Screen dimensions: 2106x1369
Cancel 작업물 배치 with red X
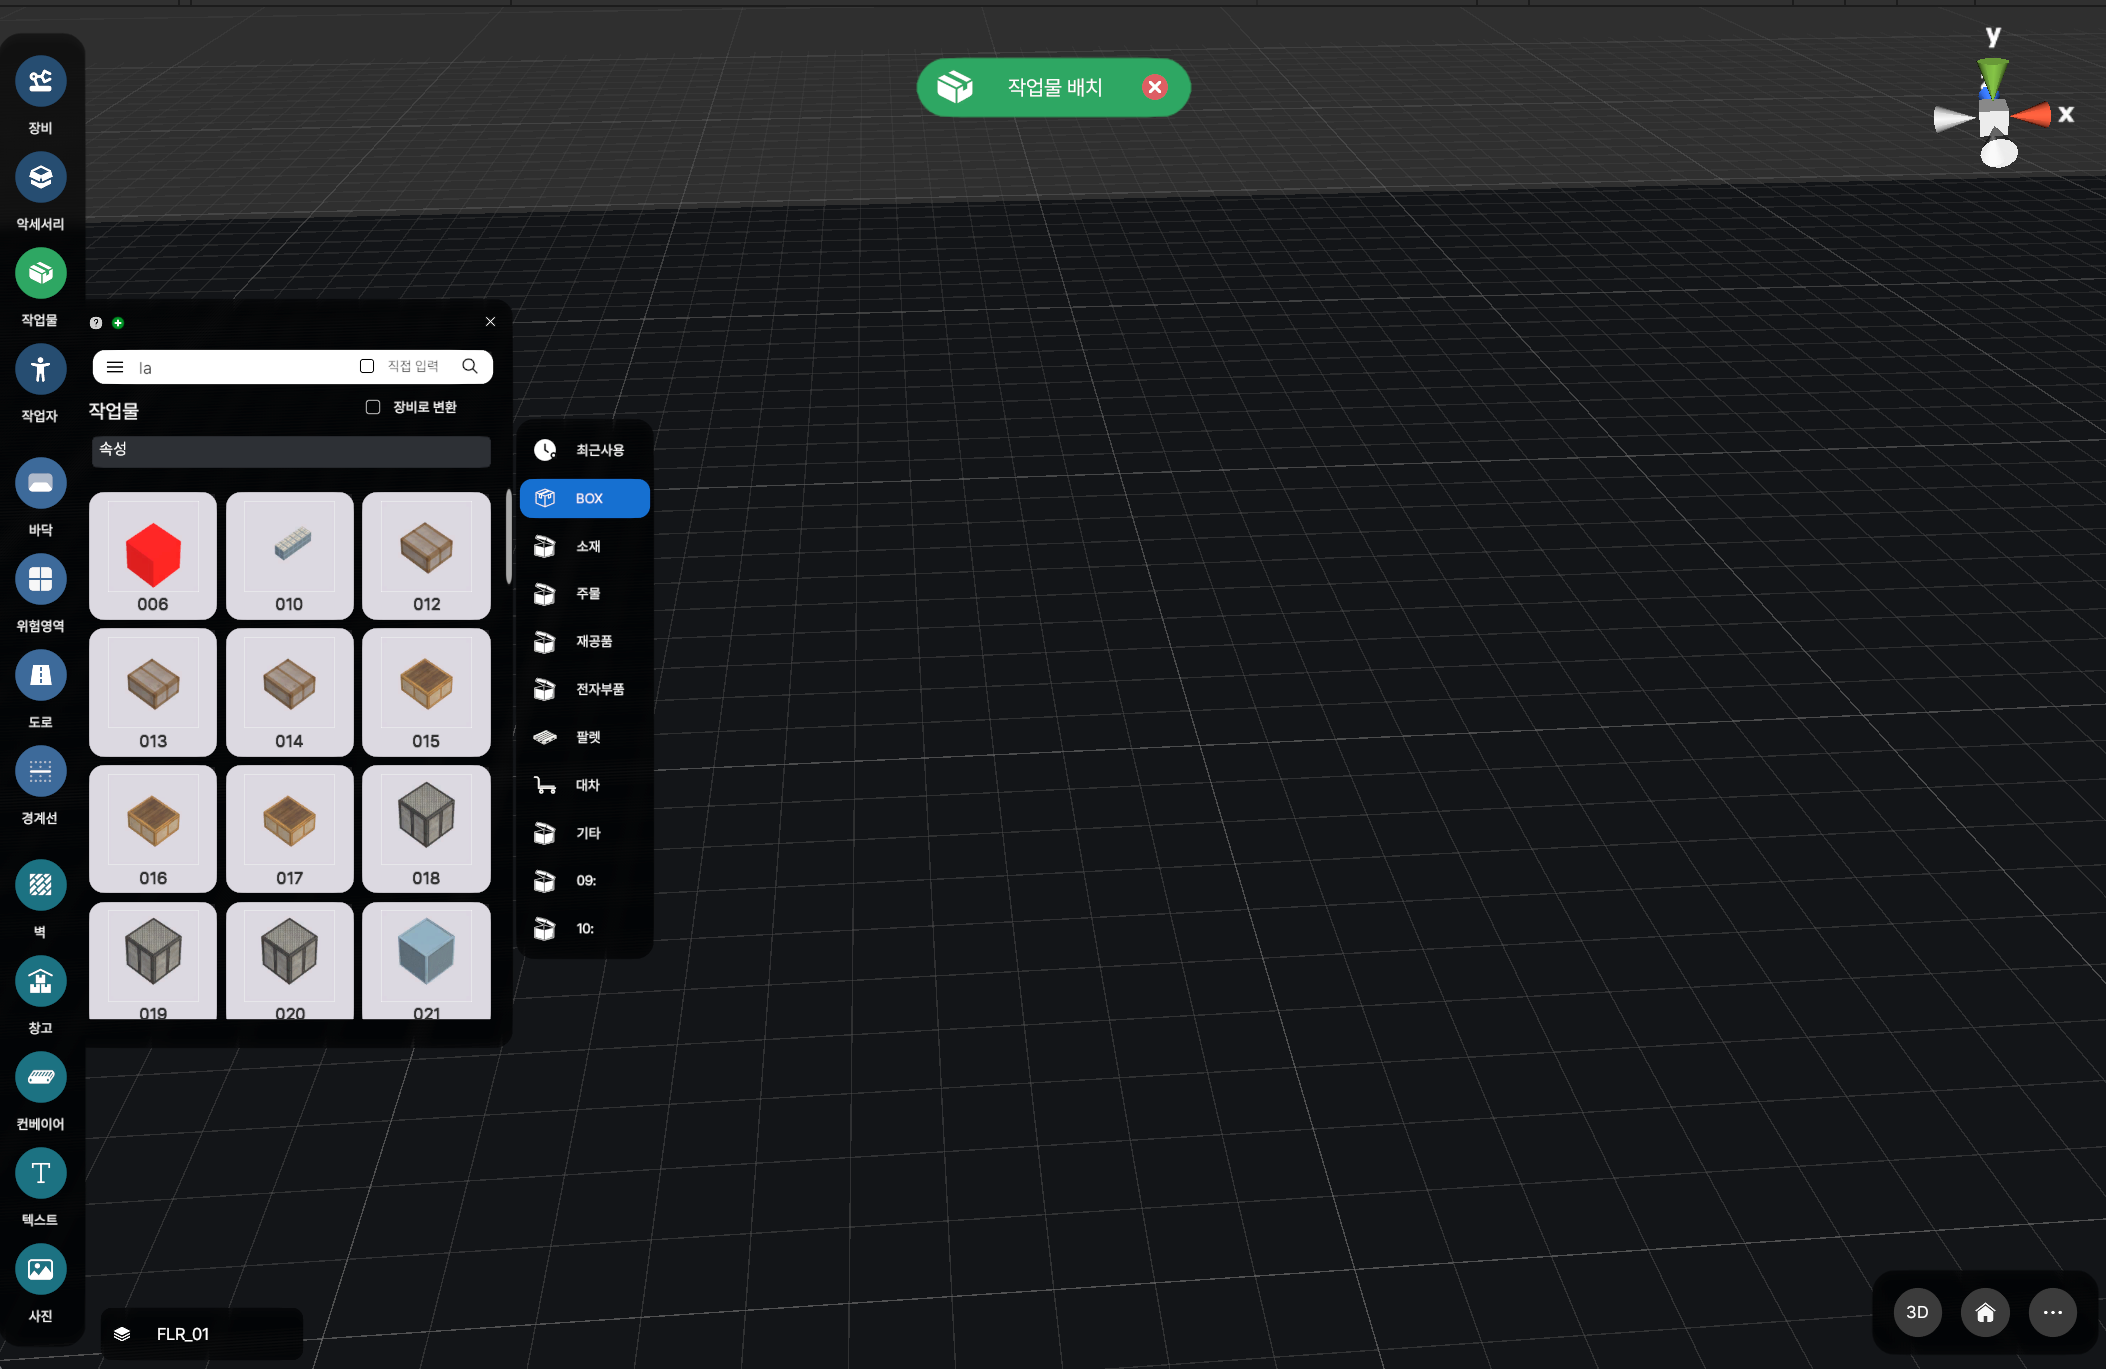[x=1155, y=87]
